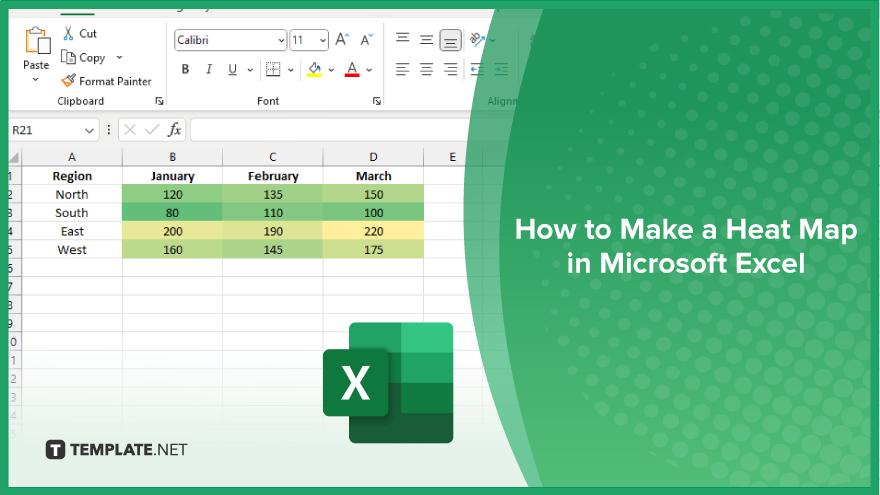Select the Region header cell
880x495 pixels.
pos(72,176)
